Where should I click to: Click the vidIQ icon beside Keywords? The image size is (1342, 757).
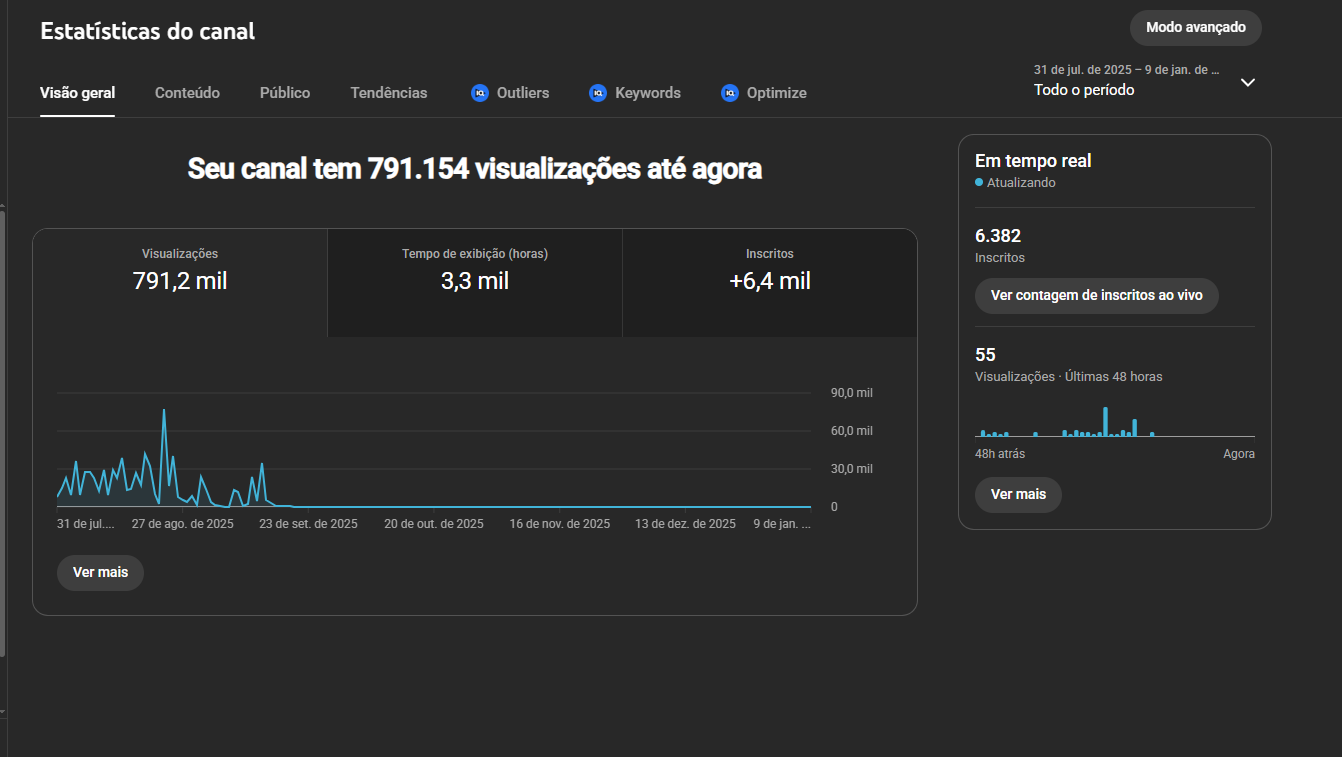pos(598,93)
